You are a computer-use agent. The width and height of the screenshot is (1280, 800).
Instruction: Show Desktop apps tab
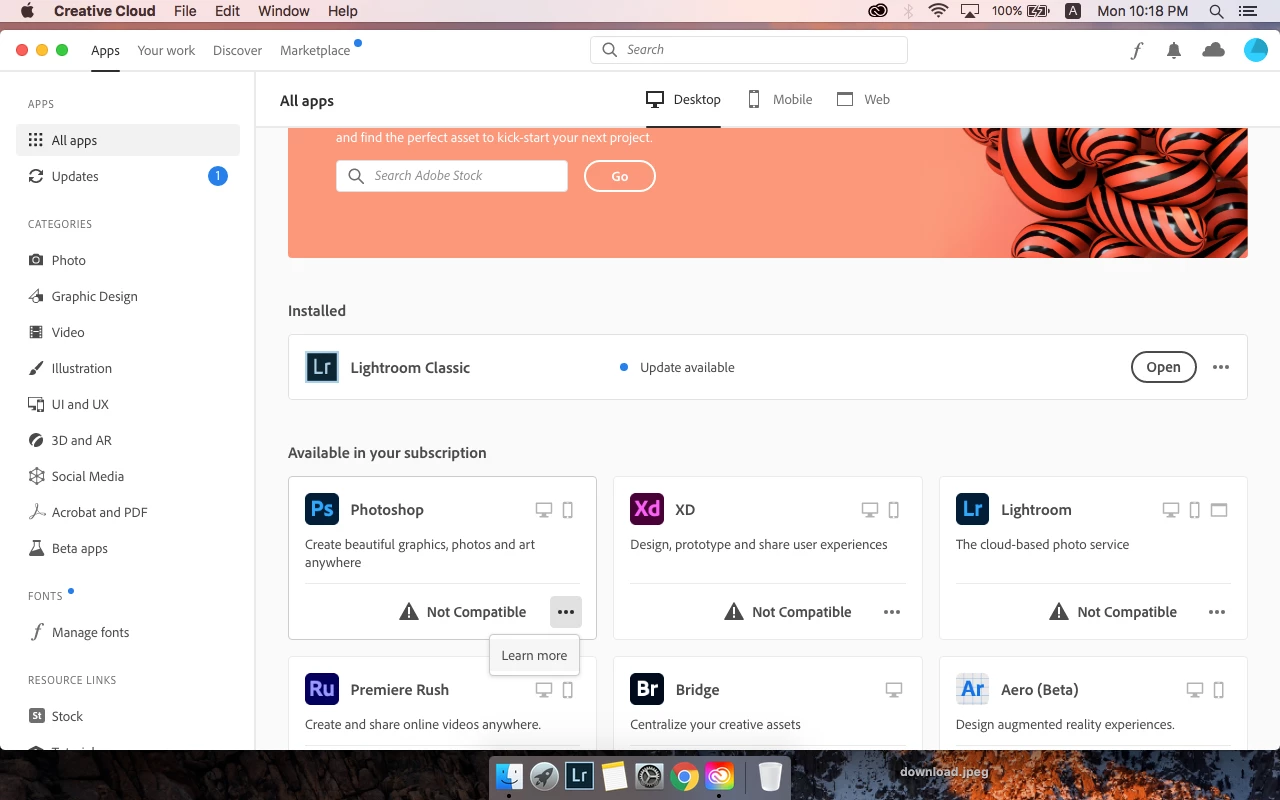[683, 99]
